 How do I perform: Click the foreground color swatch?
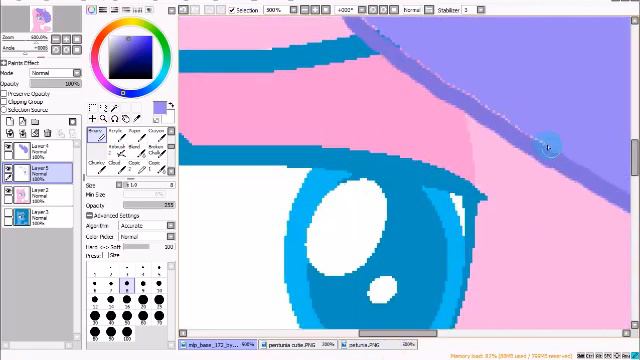160,108
